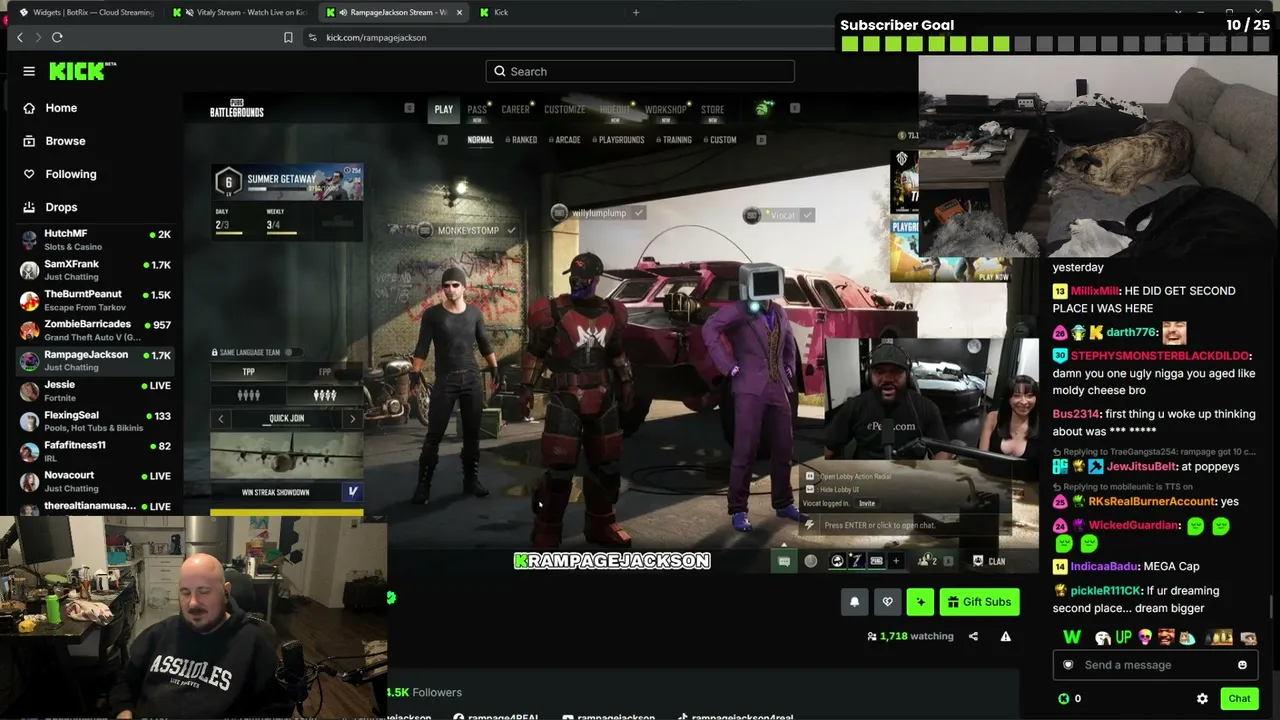Unfollow channel with broken heart button
Image resolution: width=1280 pixels, height=720 pixels.
887,601
